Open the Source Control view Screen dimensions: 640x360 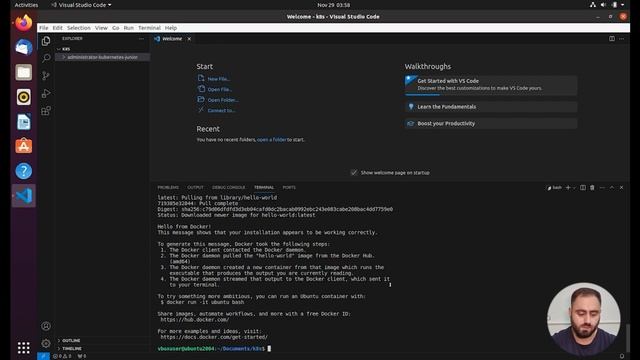(46, 76)
